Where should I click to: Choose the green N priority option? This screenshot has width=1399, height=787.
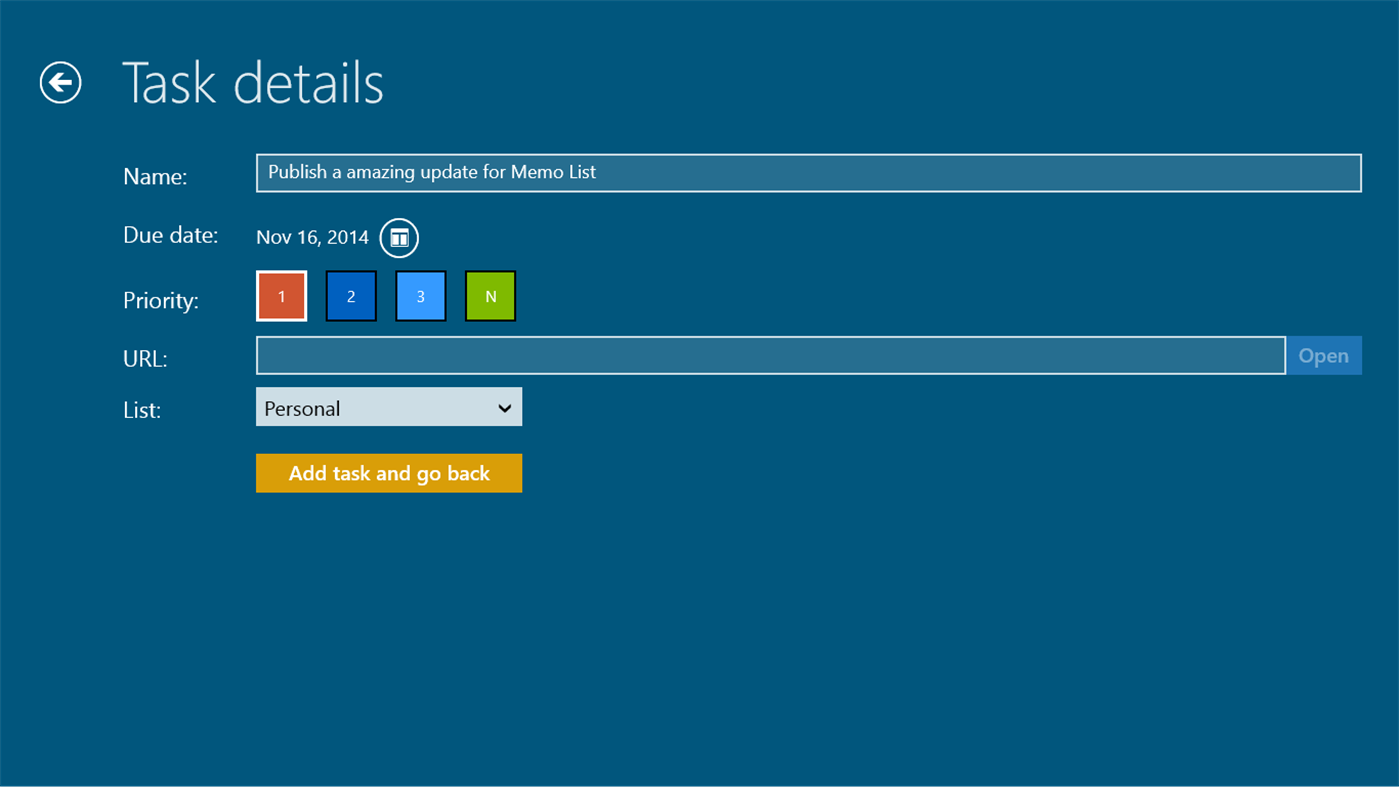(490, 295)
